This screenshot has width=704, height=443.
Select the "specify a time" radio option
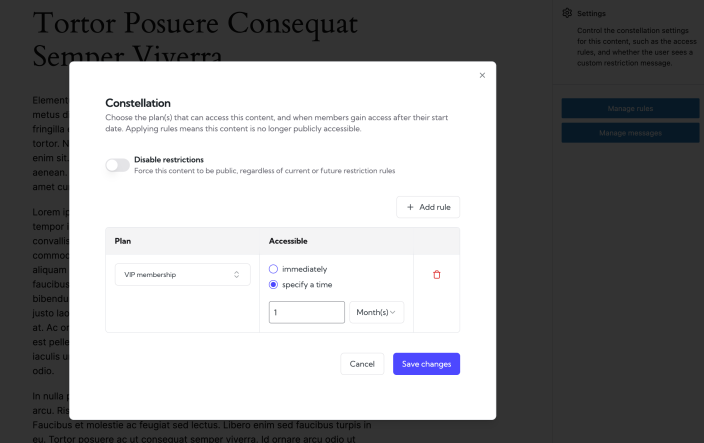[x=274, y=285]
